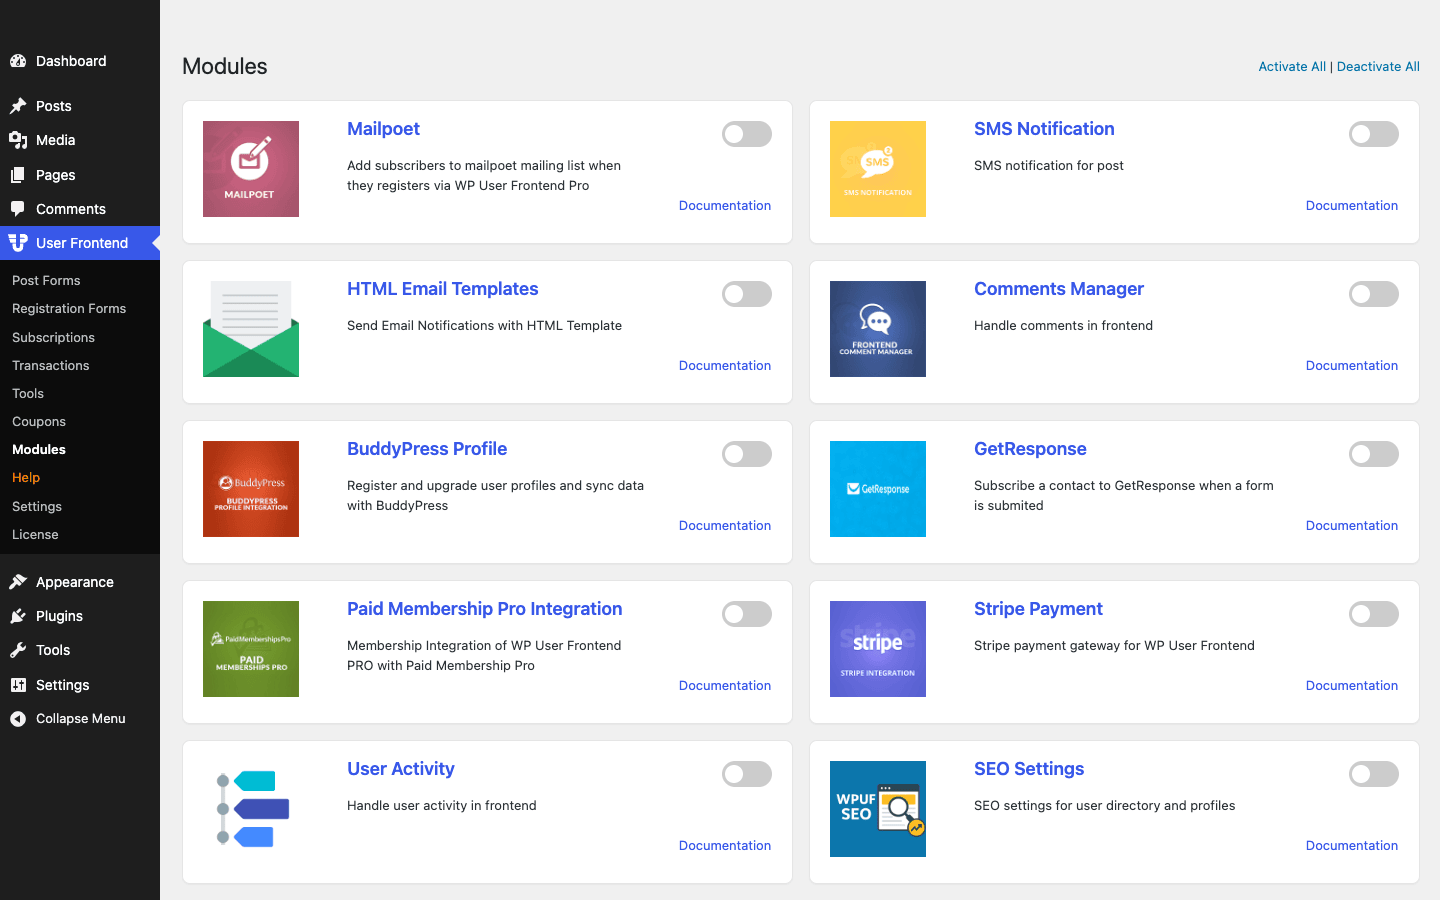Open Mailpoet Documentation link
This screenshot has width=1440, height=900.
[x=725, y=206]
